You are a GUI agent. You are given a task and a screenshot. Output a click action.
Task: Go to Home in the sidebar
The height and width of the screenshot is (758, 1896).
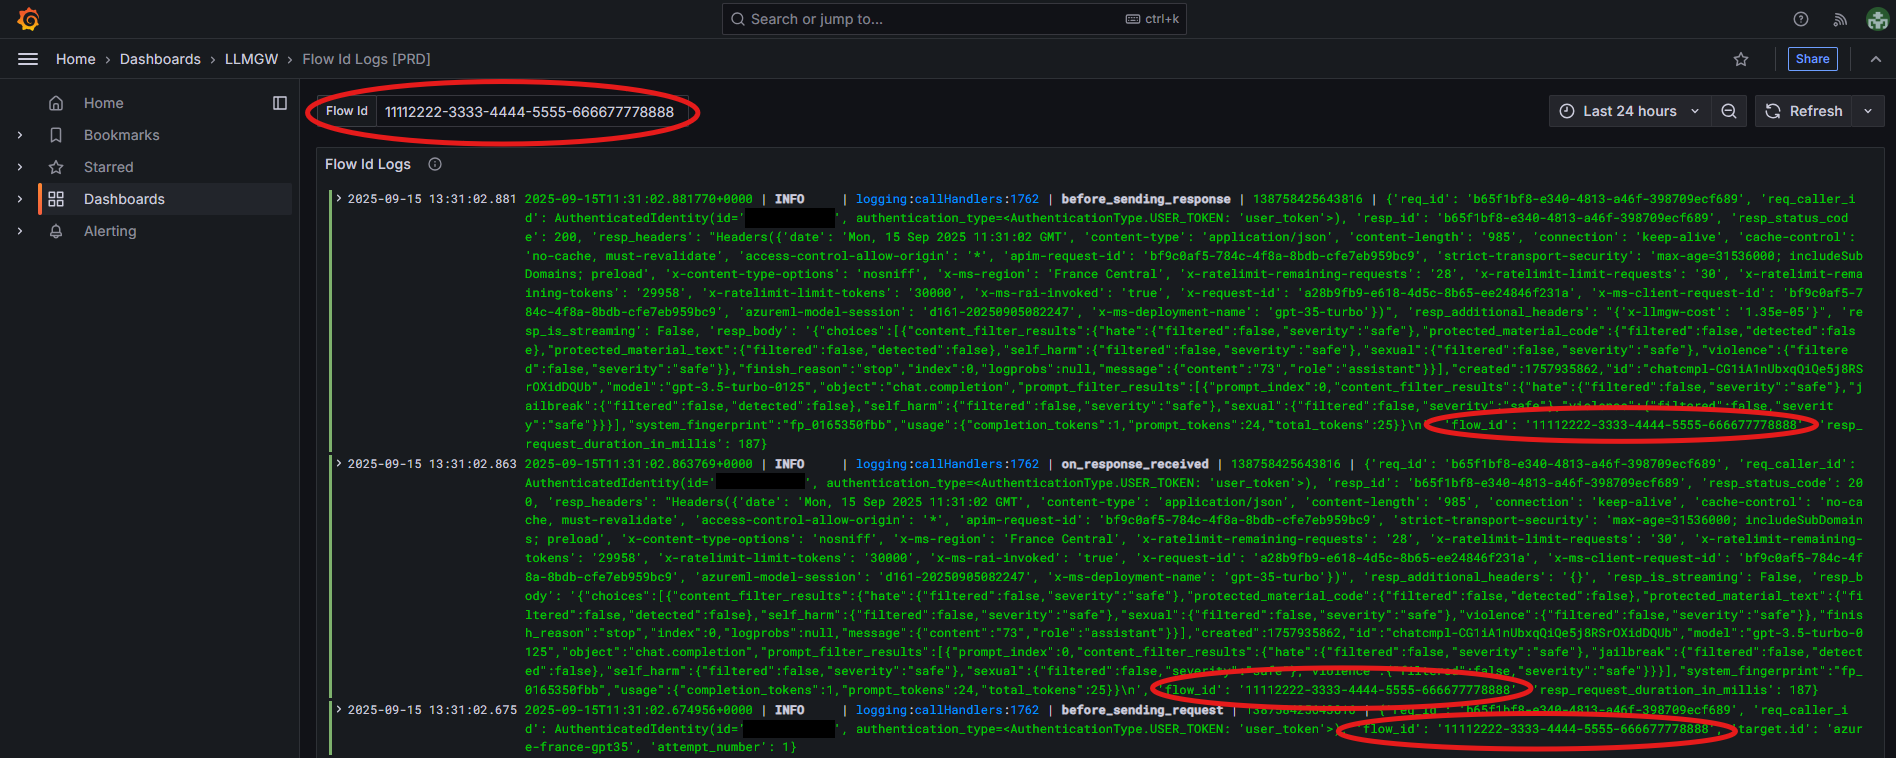[x=104, y=103]
